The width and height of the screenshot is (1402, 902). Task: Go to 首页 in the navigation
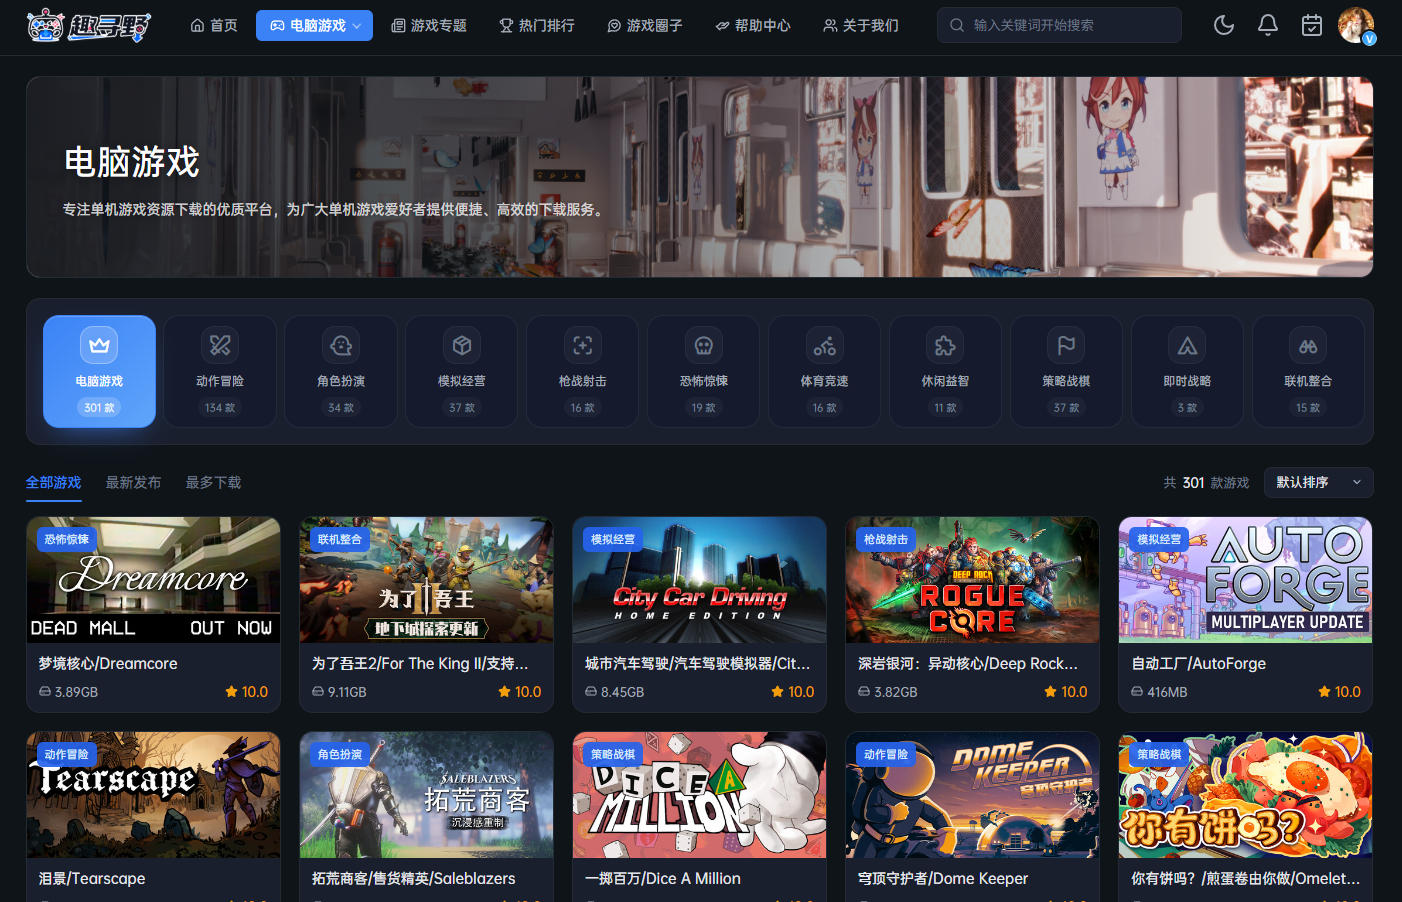click(214, 25)
